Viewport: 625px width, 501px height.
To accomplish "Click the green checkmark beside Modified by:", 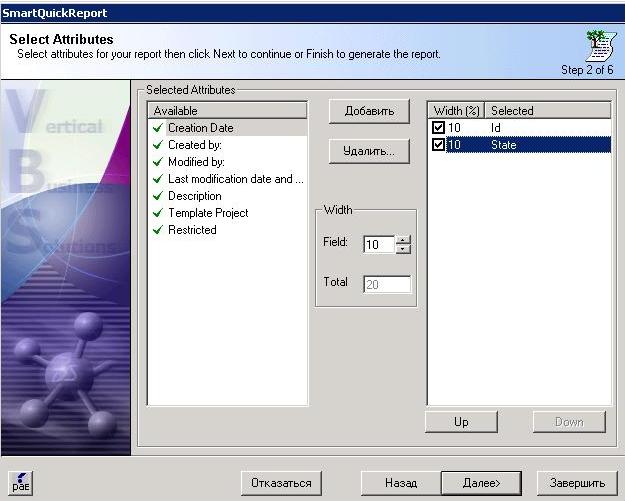I will (x=158, y=162).
